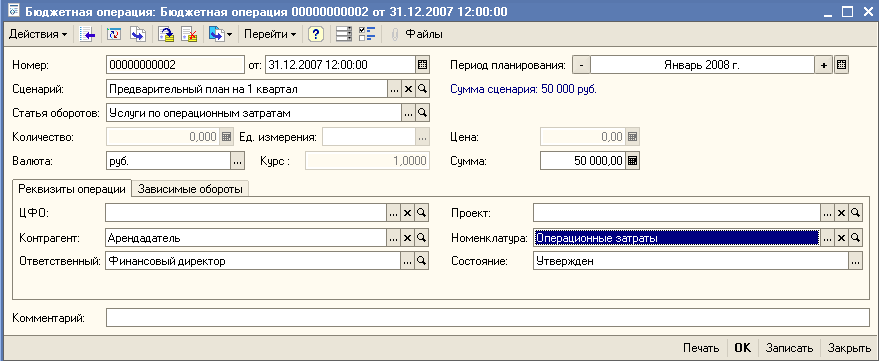The width and height of the screenshot is (879, 361).
Task: Clear the Проект field
Action: pos(842,213)
